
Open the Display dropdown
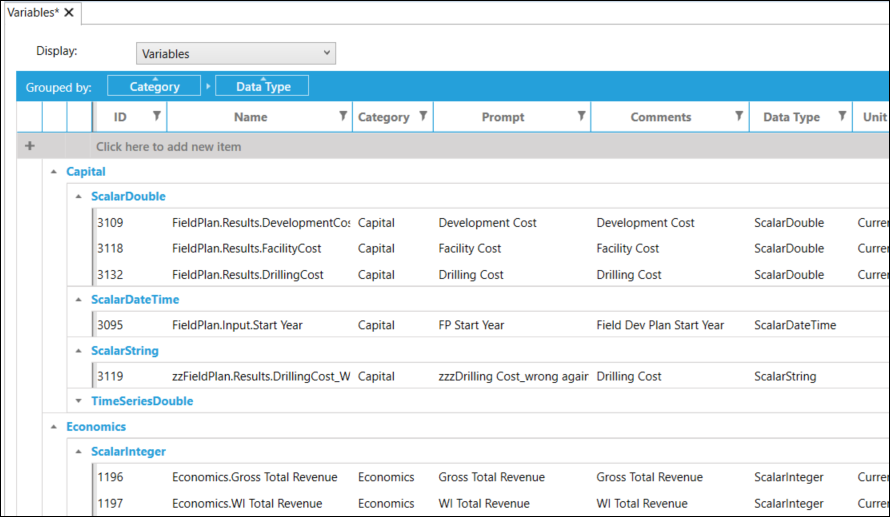pyautogui.click(x=236, y=53)
